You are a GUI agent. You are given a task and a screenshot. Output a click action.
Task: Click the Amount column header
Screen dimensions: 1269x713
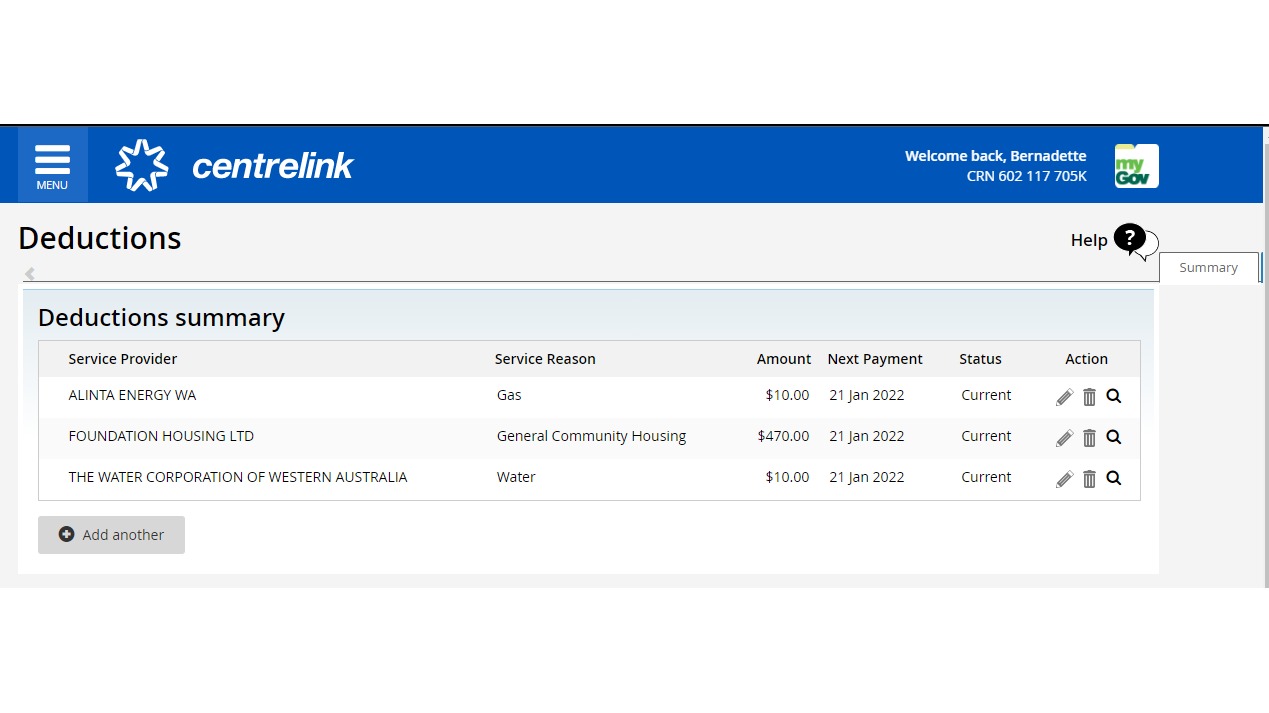pyautogui.click(x=783, y=359)
